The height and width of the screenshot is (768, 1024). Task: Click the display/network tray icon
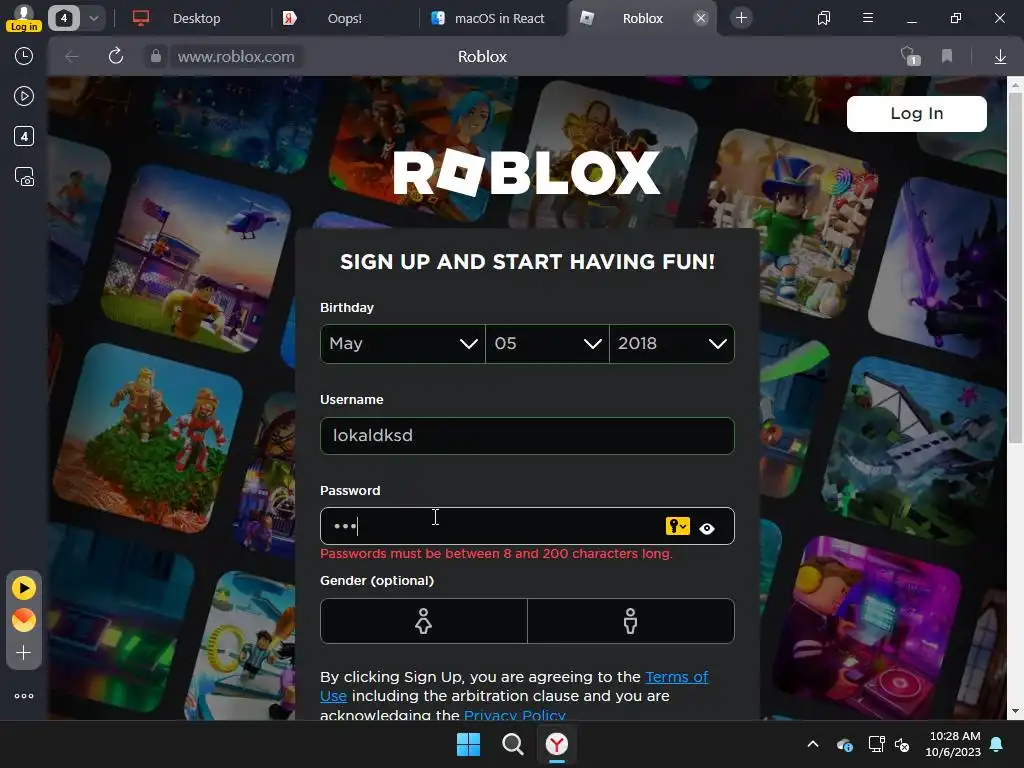click(876, 744)
